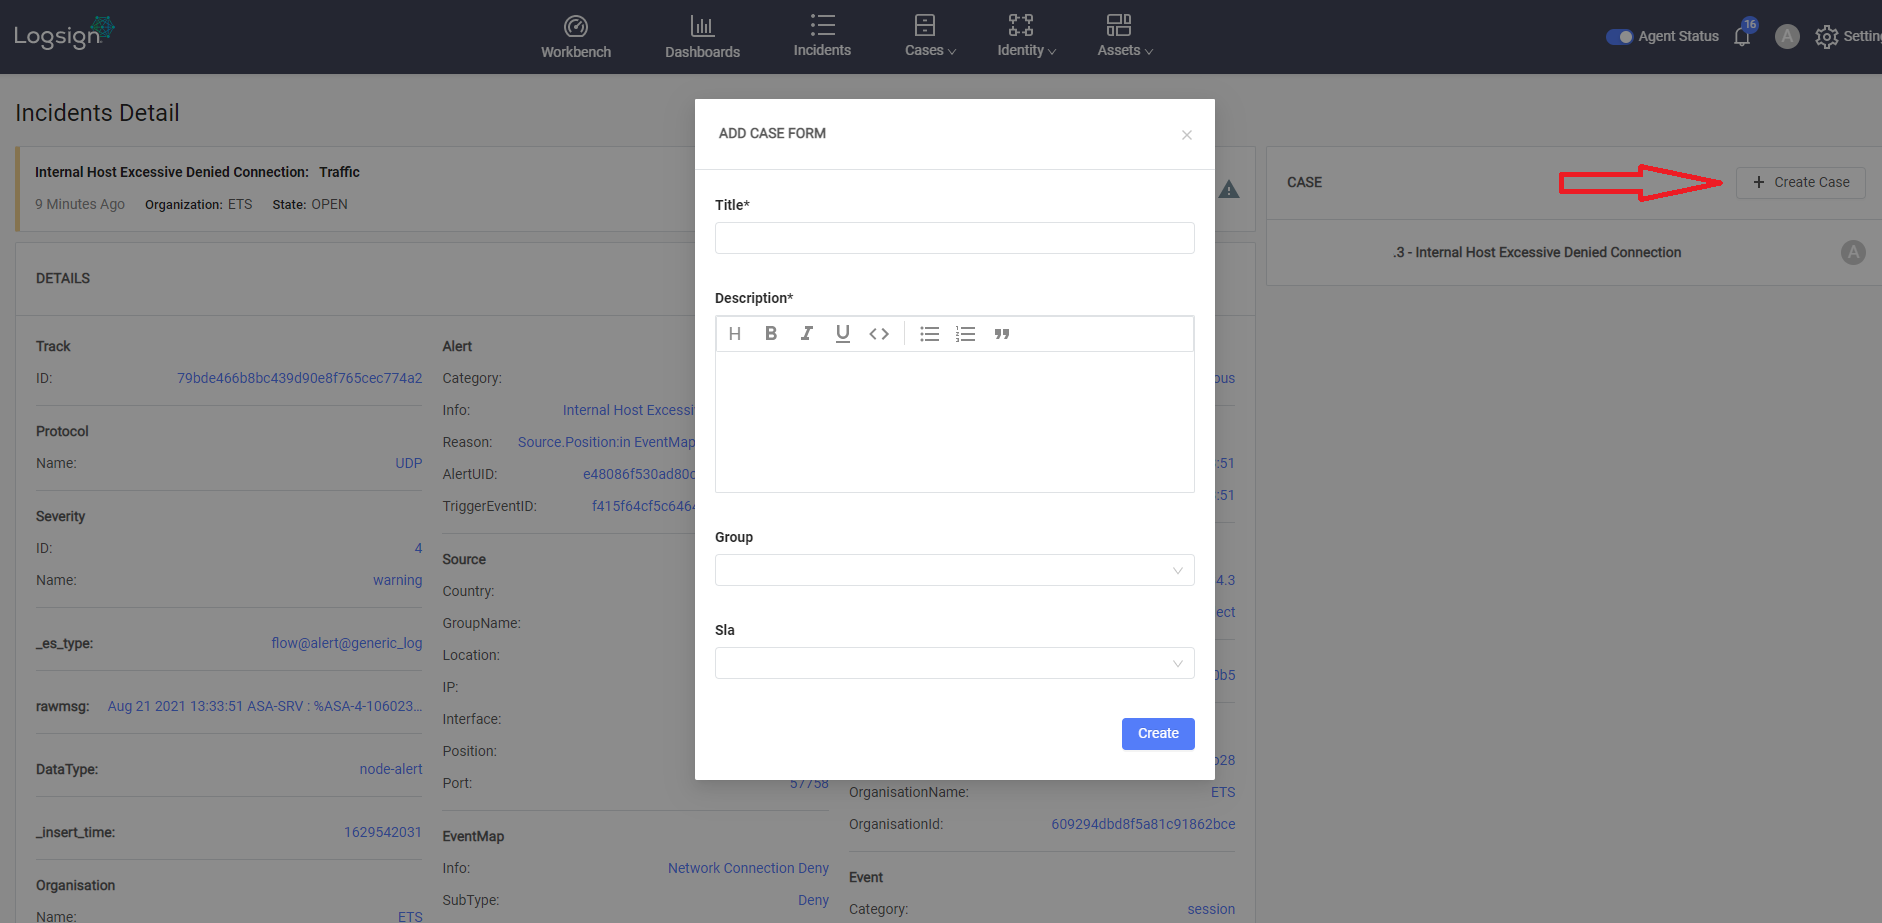Go to Incidents list
Screen dimensions: 1882x923
pos(822,36)
